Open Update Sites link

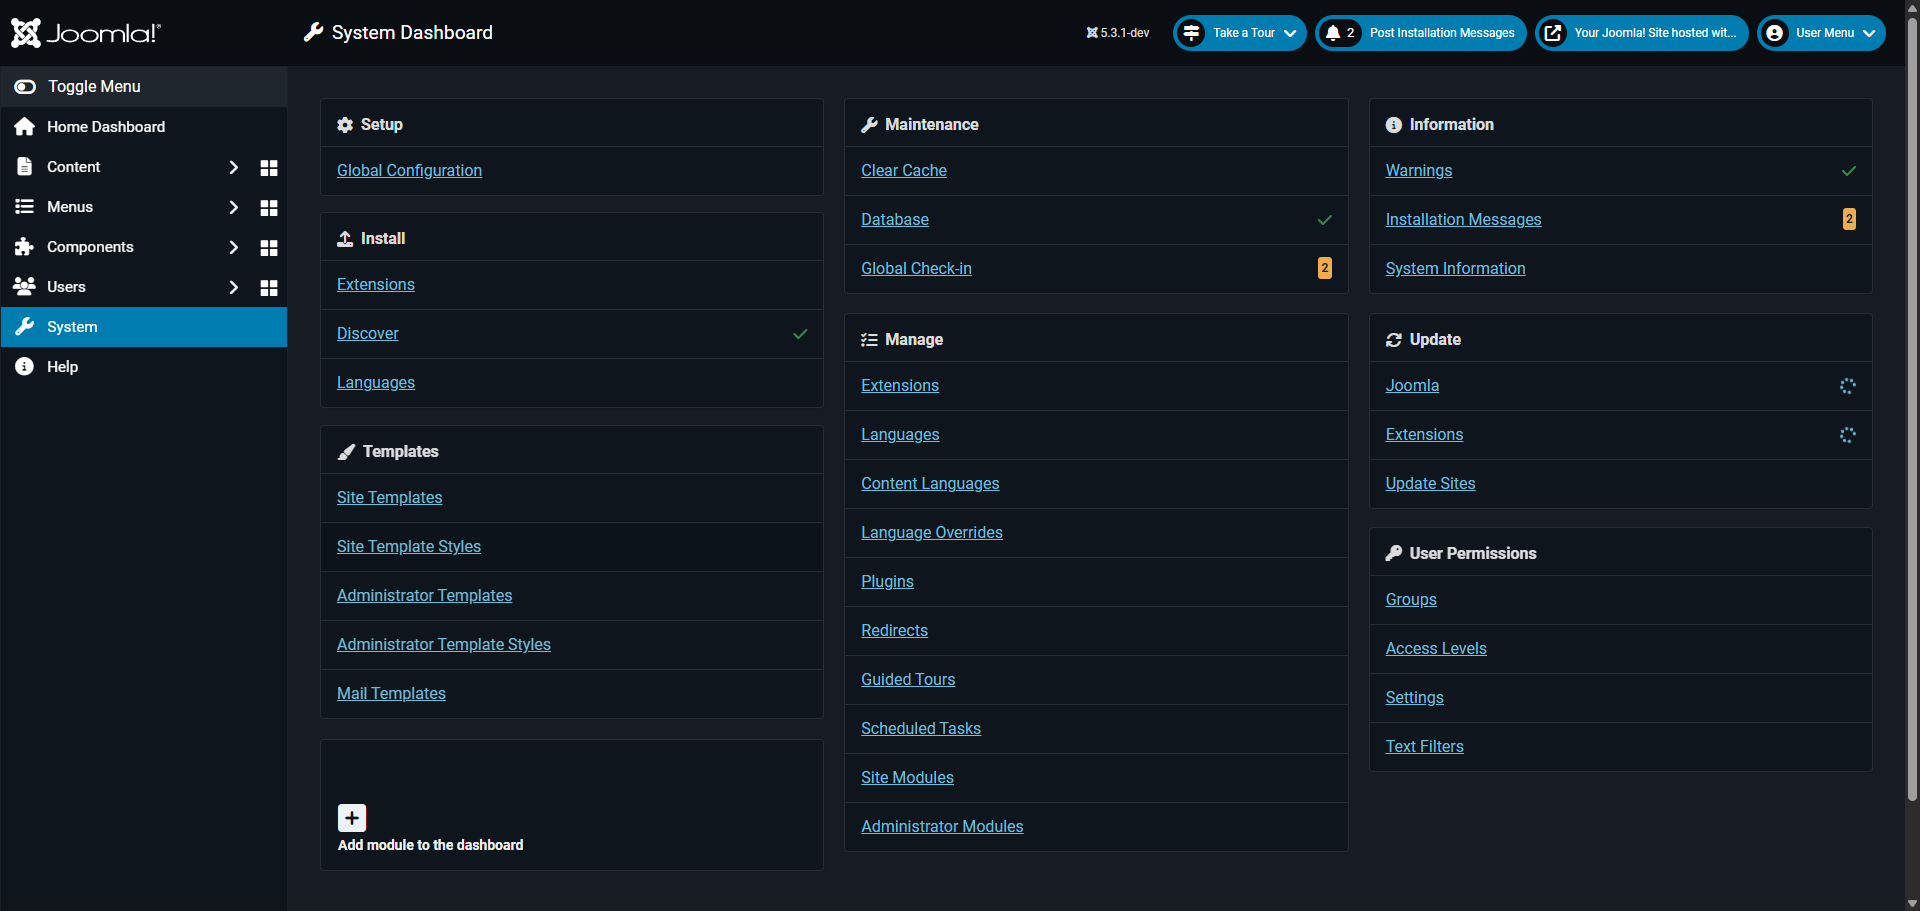click(x=1430, y=484)
